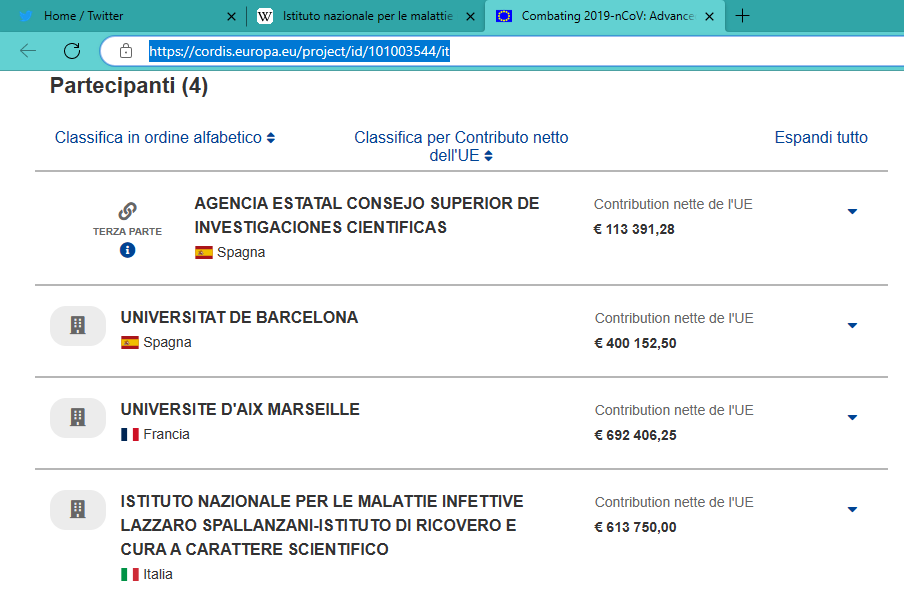Expand the Universite d'Aix Marseille row
The width and height of the screenshot is (904, 616).
pyautogui.click(x=852, y=418)
